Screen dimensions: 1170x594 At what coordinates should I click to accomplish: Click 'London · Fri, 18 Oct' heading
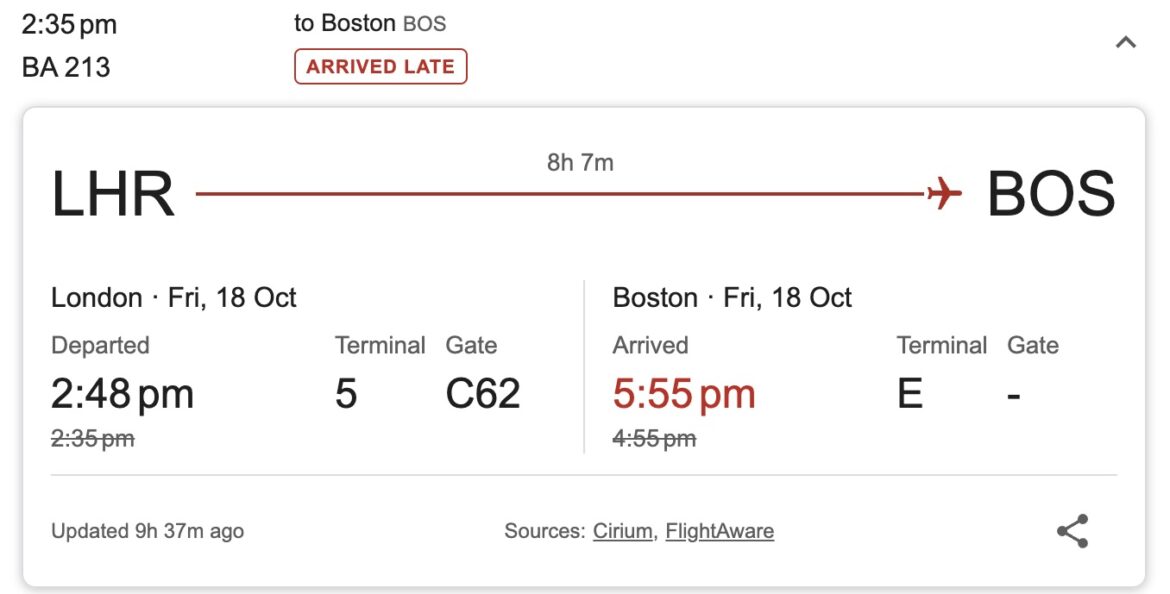coord(174,298)
